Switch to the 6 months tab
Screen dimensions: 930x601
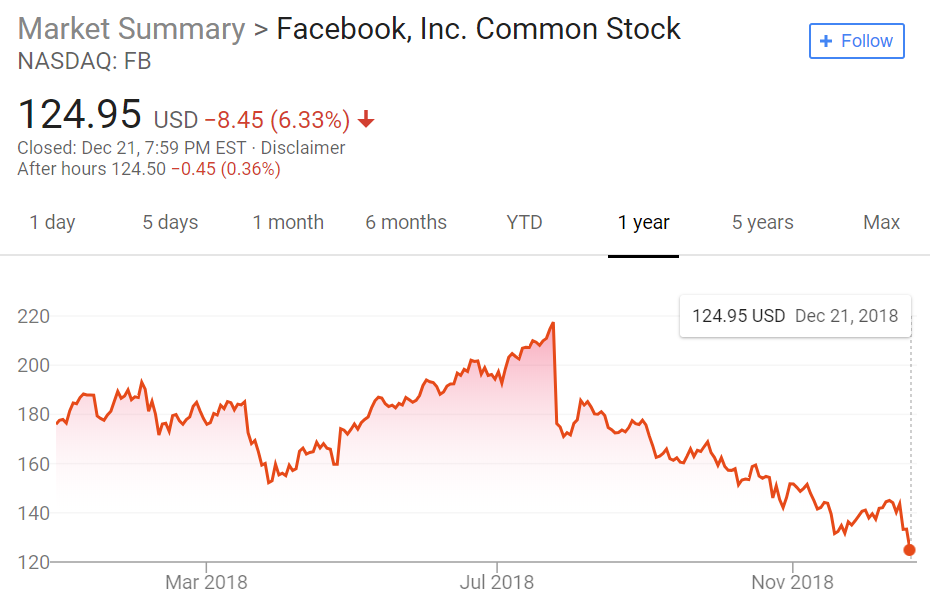pos(406,222)
